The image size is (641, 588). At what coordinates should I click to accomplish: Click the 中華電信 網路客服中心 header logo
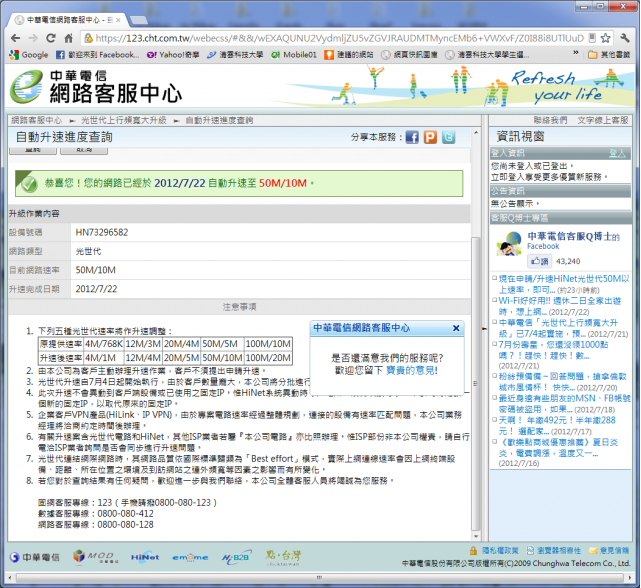pyautogui.click(x=96, y=86)
